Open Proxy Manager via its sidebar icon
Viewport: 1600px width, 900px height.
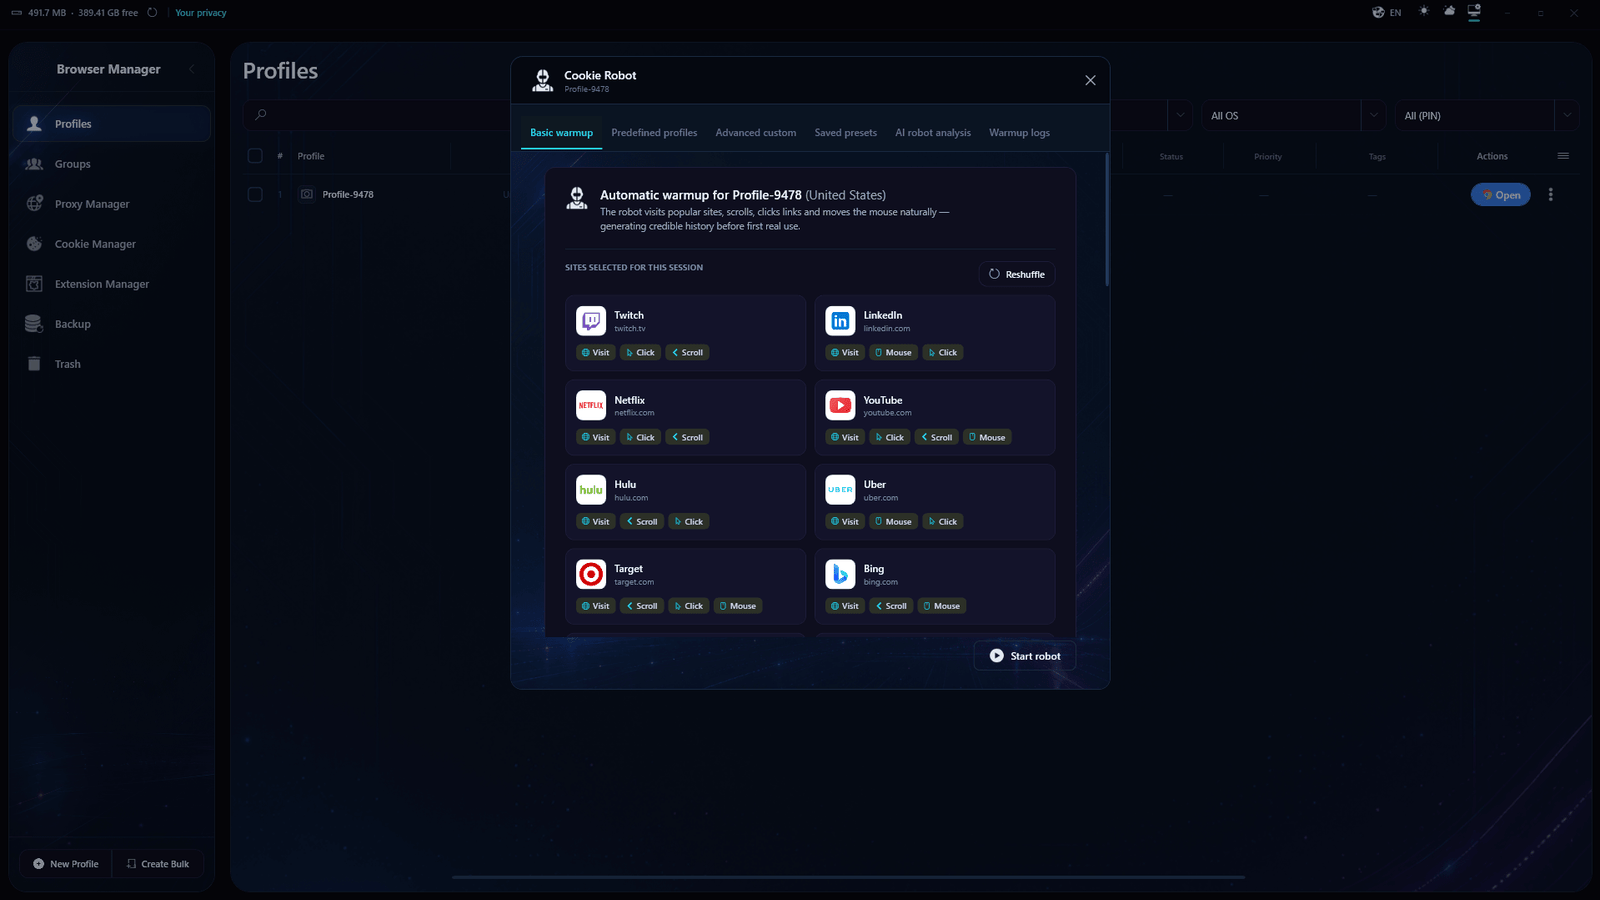[34, 203]
